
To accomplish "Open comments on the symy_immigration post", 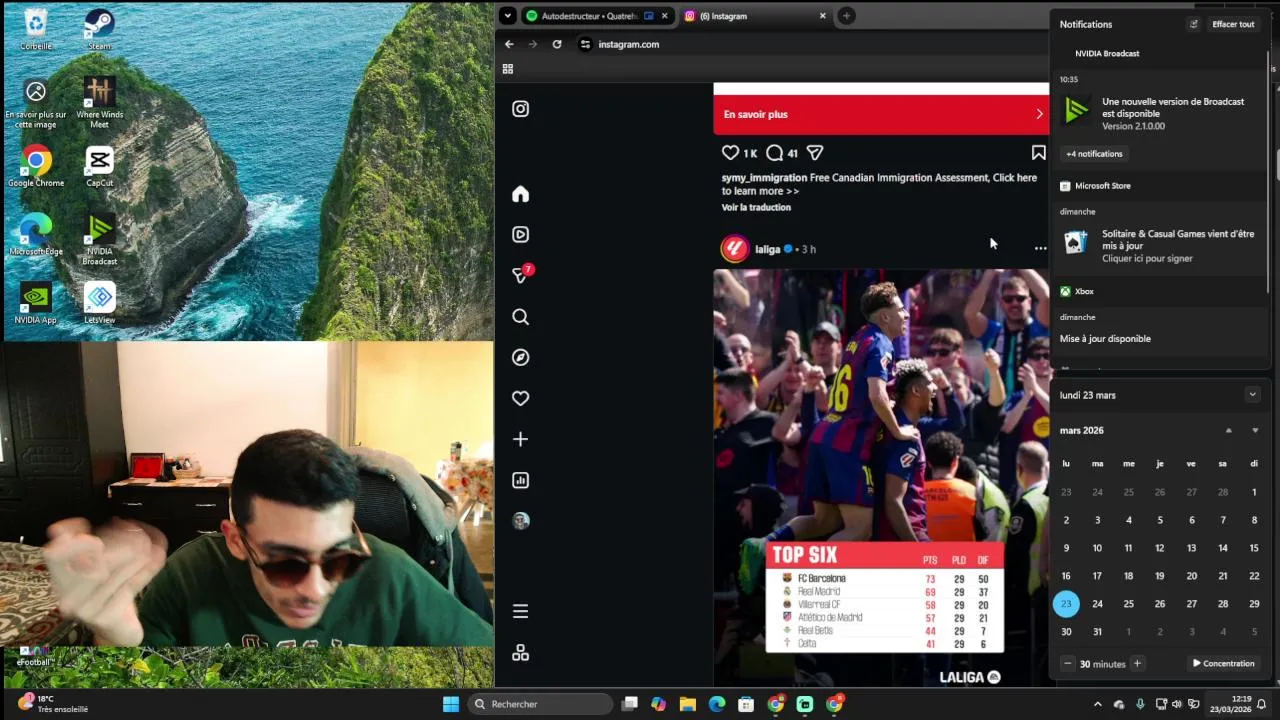I will pyautogui.click(x=774, y=153).
